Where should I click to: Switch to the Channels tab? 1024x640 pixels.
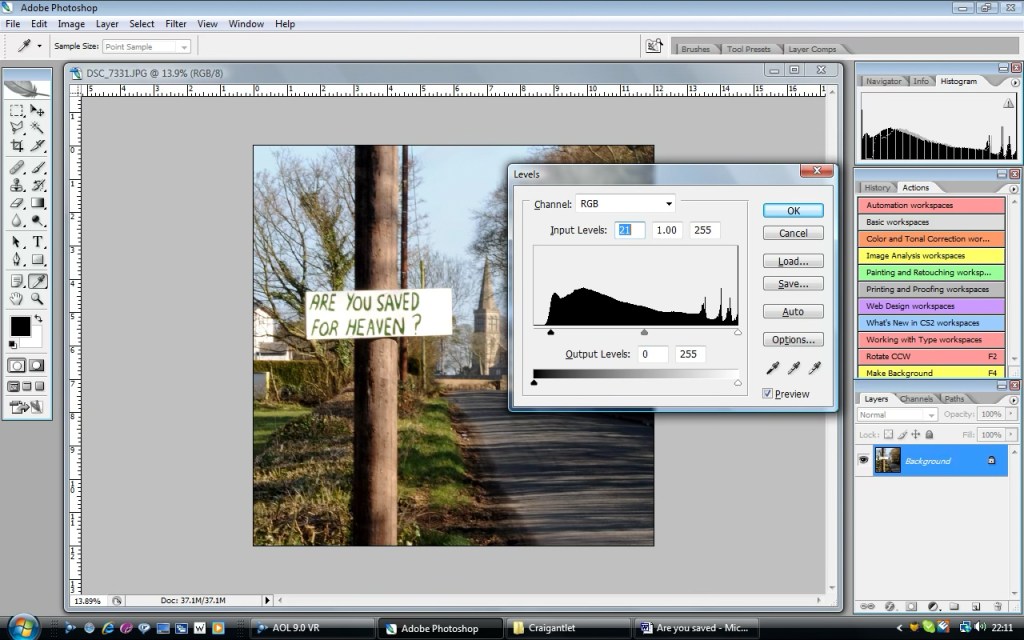coord(916,399)
